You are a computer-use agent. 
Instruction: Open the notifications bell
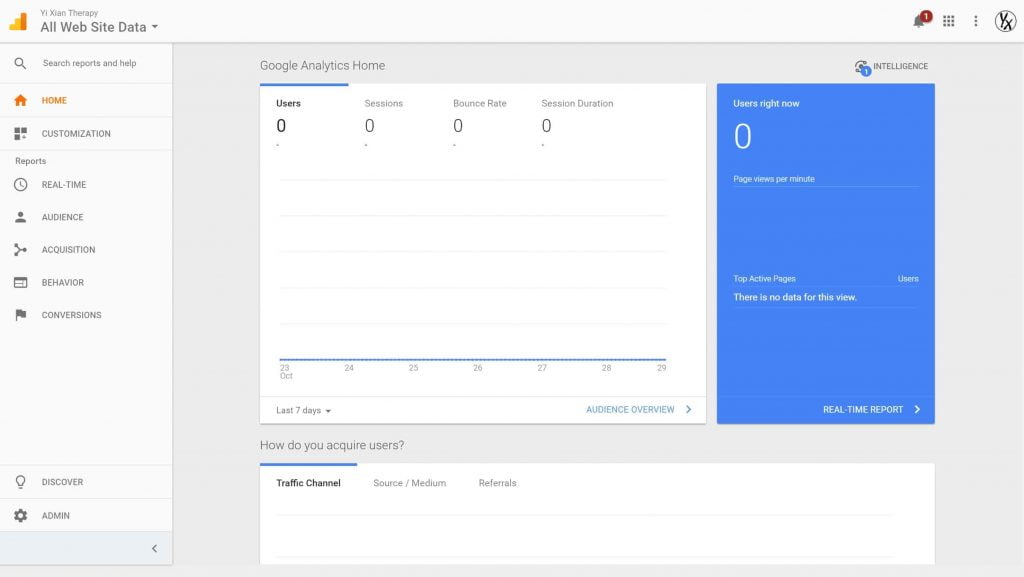tap(921, 20)
